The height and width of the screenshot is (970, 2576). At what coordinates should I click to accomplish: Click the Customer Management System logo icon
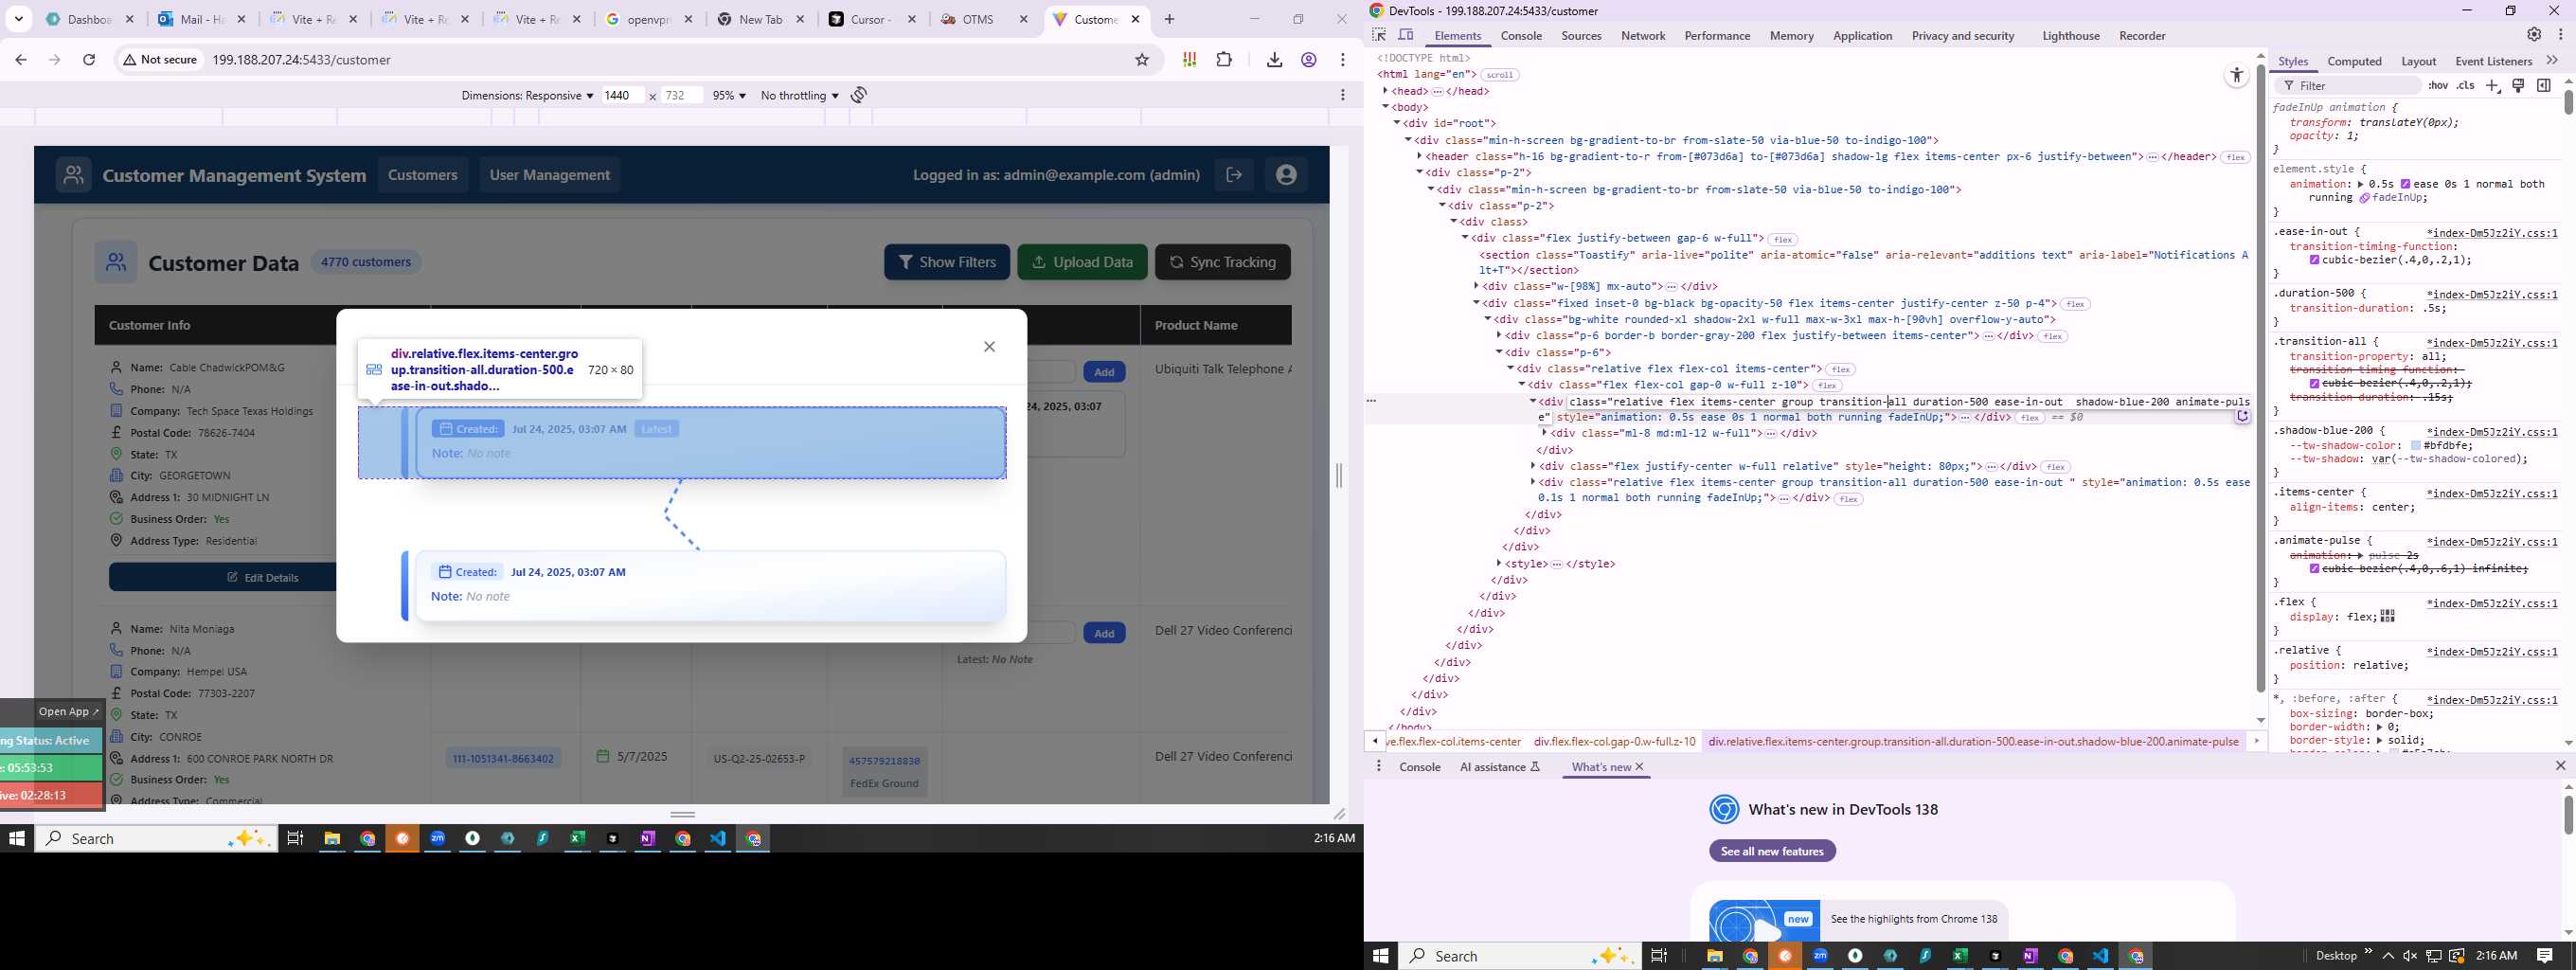[x=73, y=175]
